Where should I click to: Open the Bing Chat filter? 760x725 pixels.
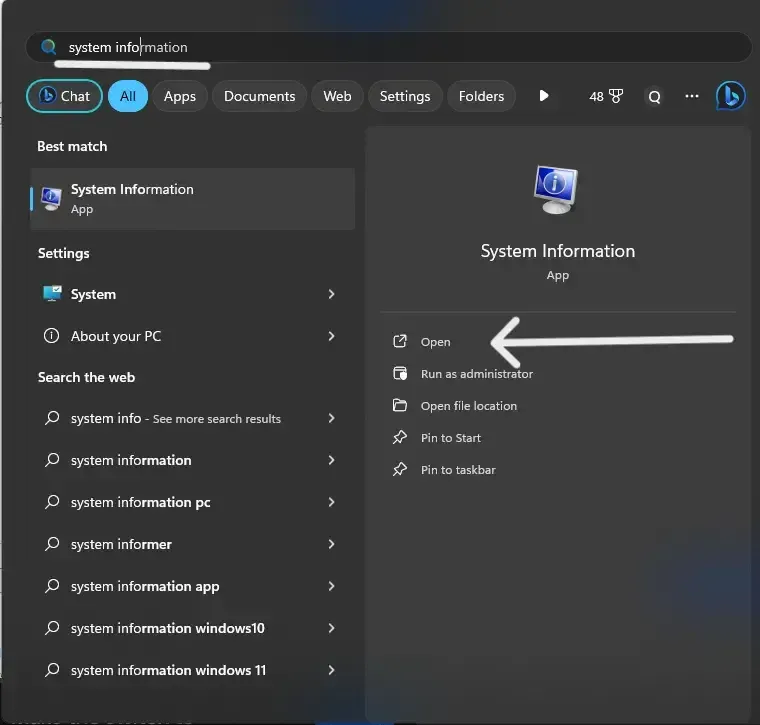coord(64,96)
